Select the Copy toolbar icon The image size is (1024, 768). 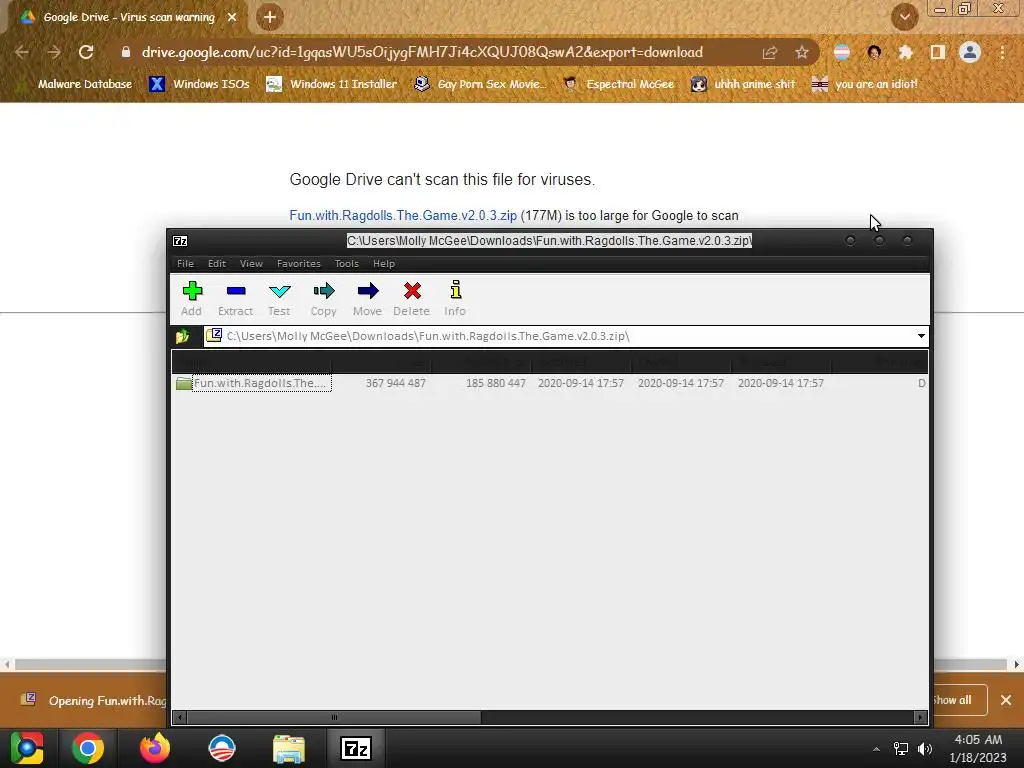(x=323, y=291)
